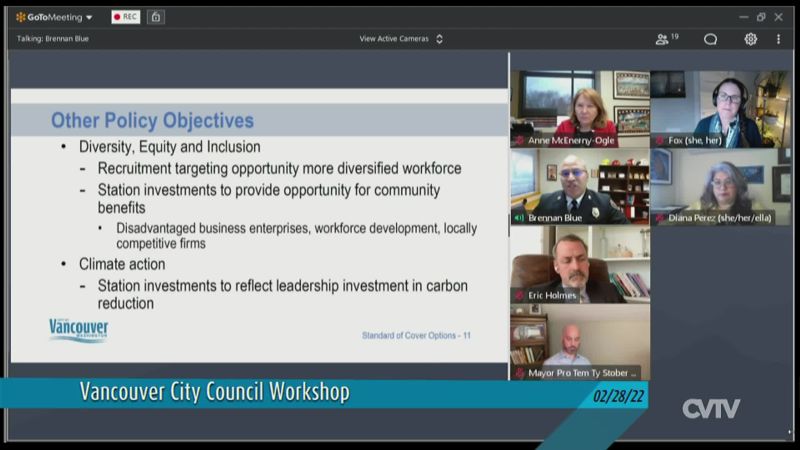Click Eric Holmes's muted mic icon

(520, 295)
